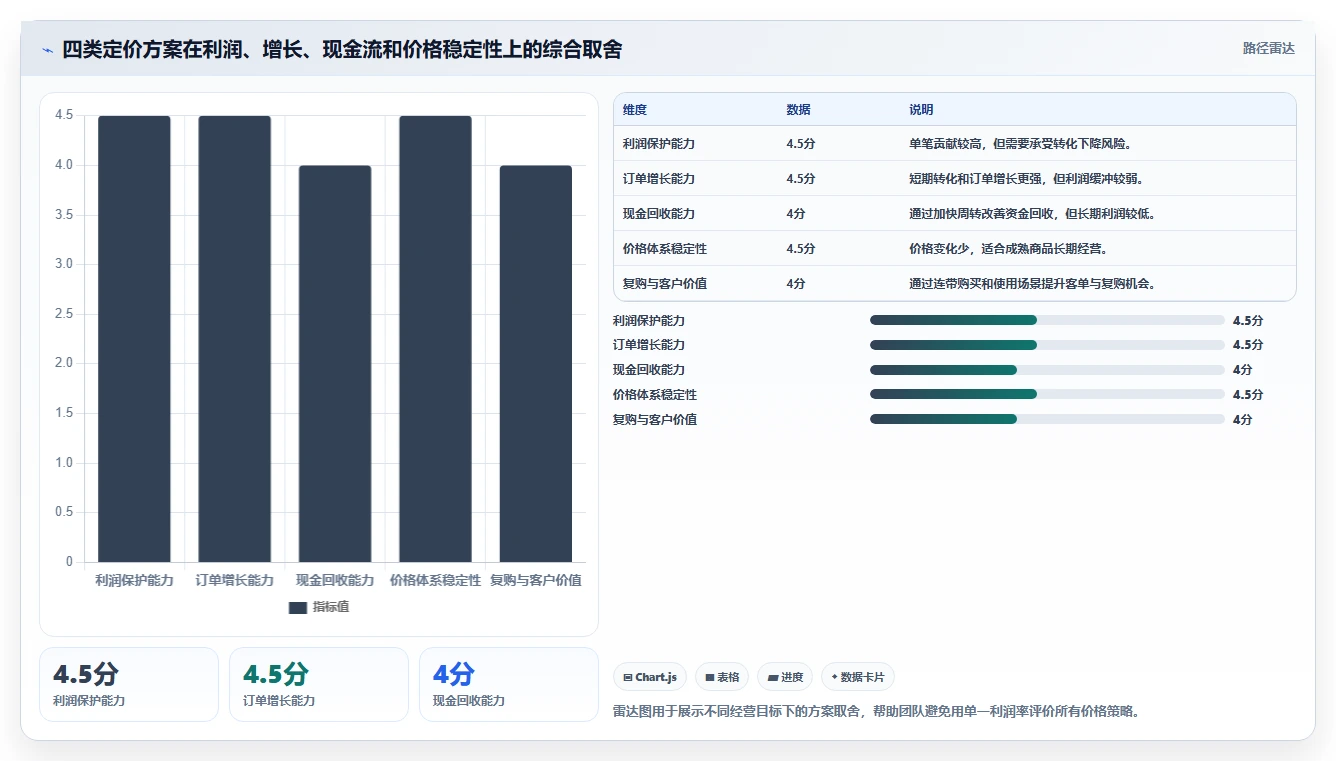The width and height of the screenshot is (1336, 761).
Task: Click description 短期转化和订单增长更强，但利润缓冲较弱。
Action: pos(1026,179)
